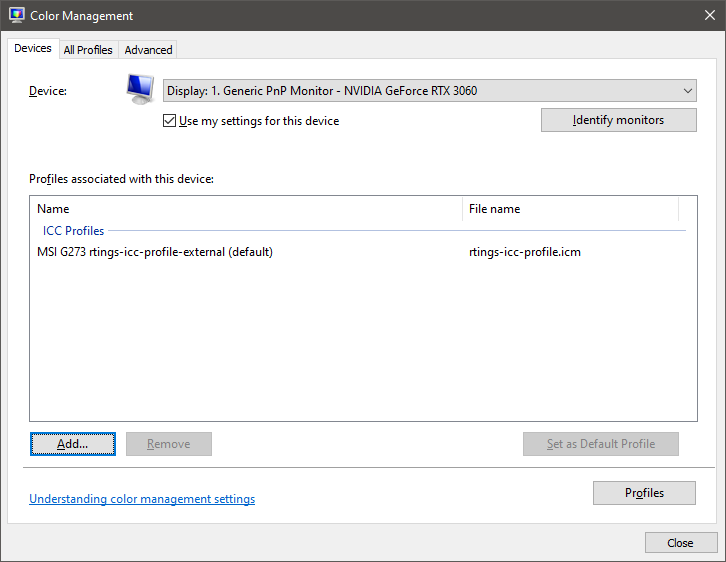Go to the Advanced tab
The image size is (726, 562).
coord(148,50)
